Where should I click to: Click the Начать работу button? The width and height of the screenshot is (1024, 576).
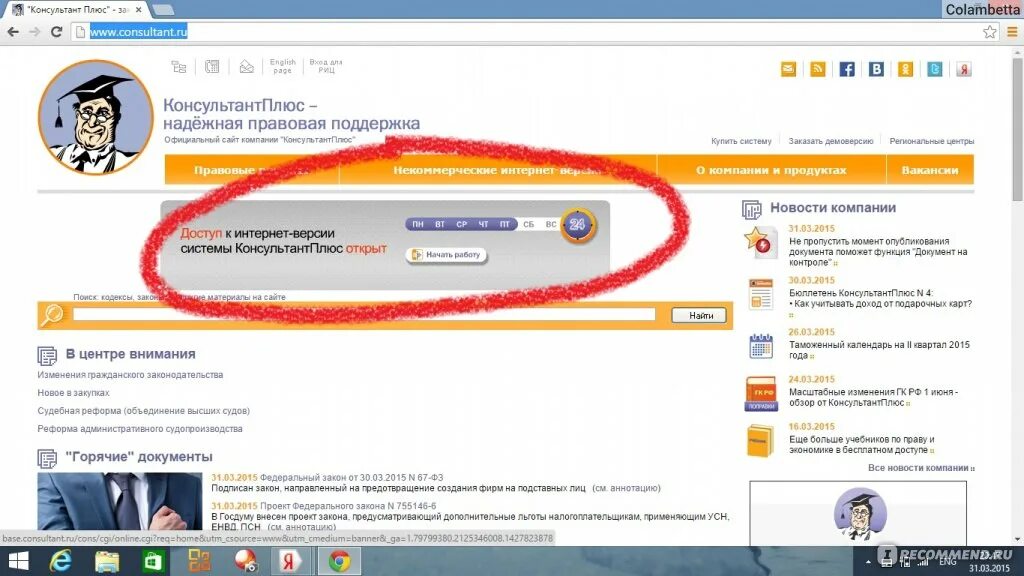click(447, 255)
